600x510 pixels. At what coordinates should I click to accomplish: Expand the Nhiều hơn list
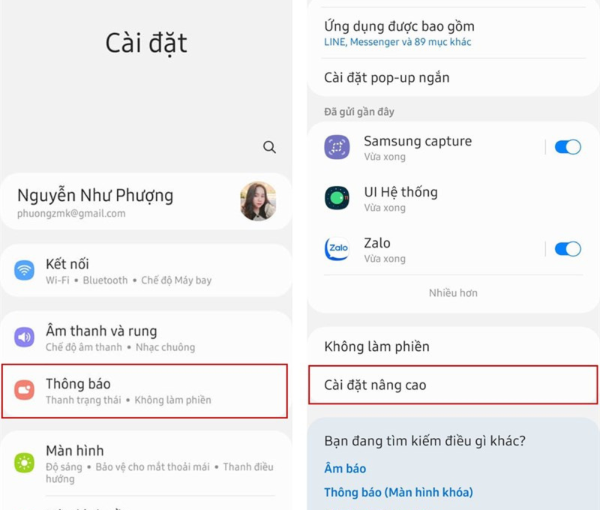click(x=453, y=293)
